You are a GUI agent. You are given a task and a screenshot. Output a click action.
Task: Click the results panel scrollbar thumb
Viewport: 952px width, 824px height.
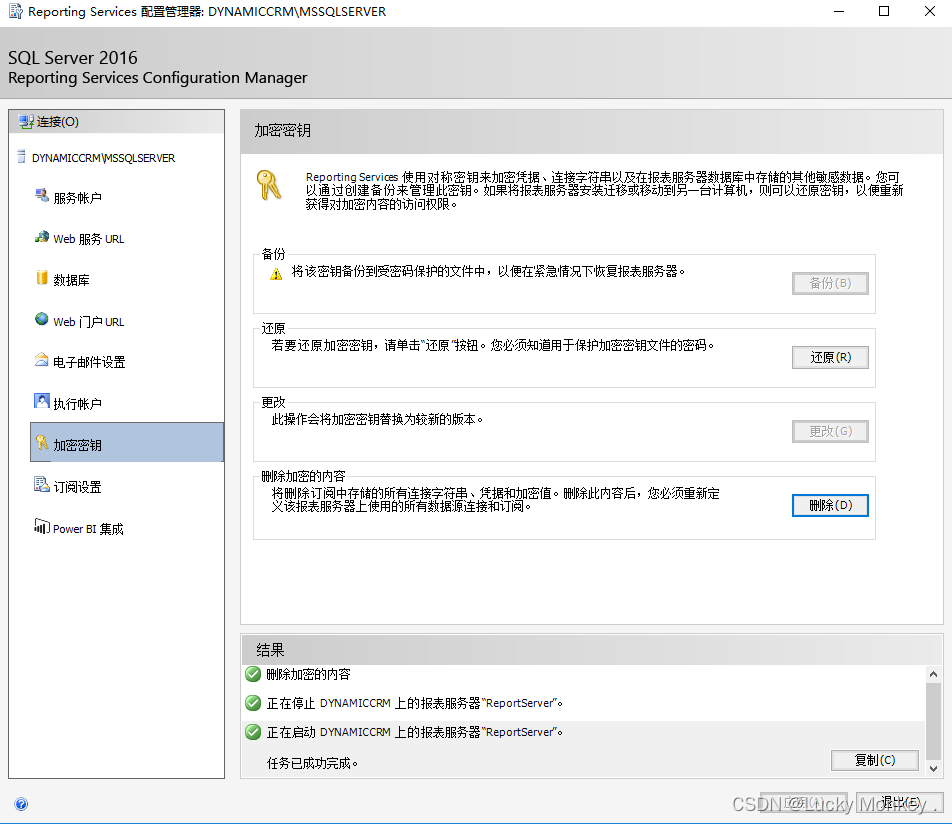933,721
